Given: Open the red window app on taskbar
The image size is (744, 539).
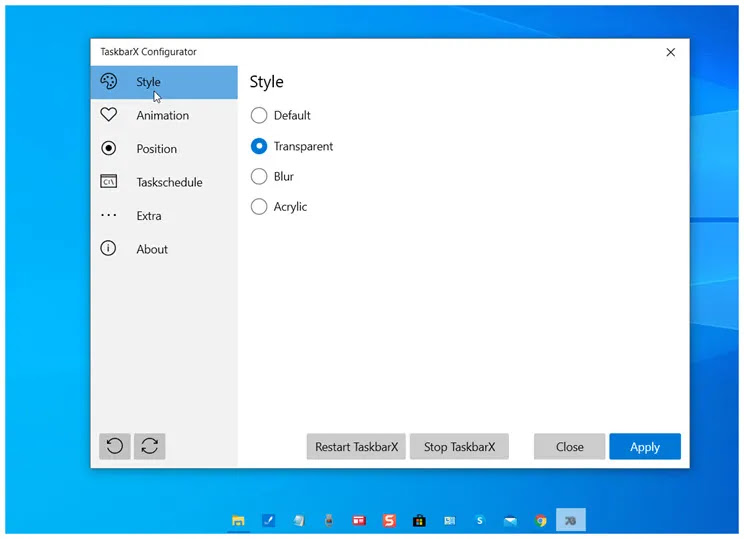Looking at the screenshot, I should [x=359, y=520].
